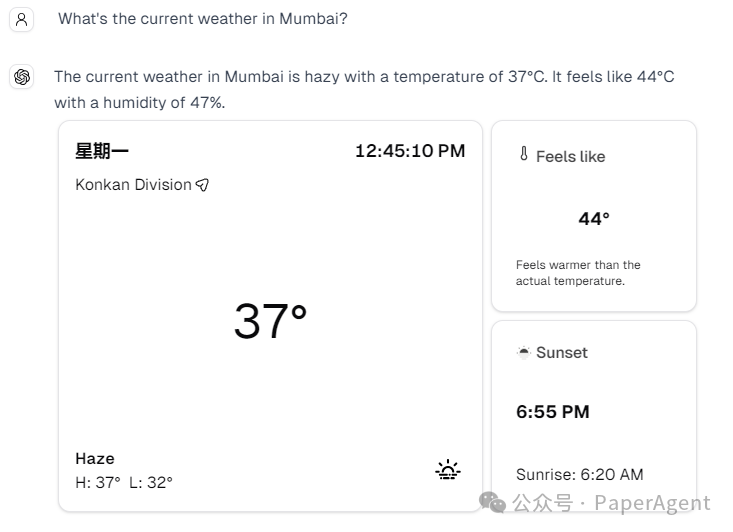Open the Feels like card title
Viewport: 733px width, 532px height.
click(570, 156)
